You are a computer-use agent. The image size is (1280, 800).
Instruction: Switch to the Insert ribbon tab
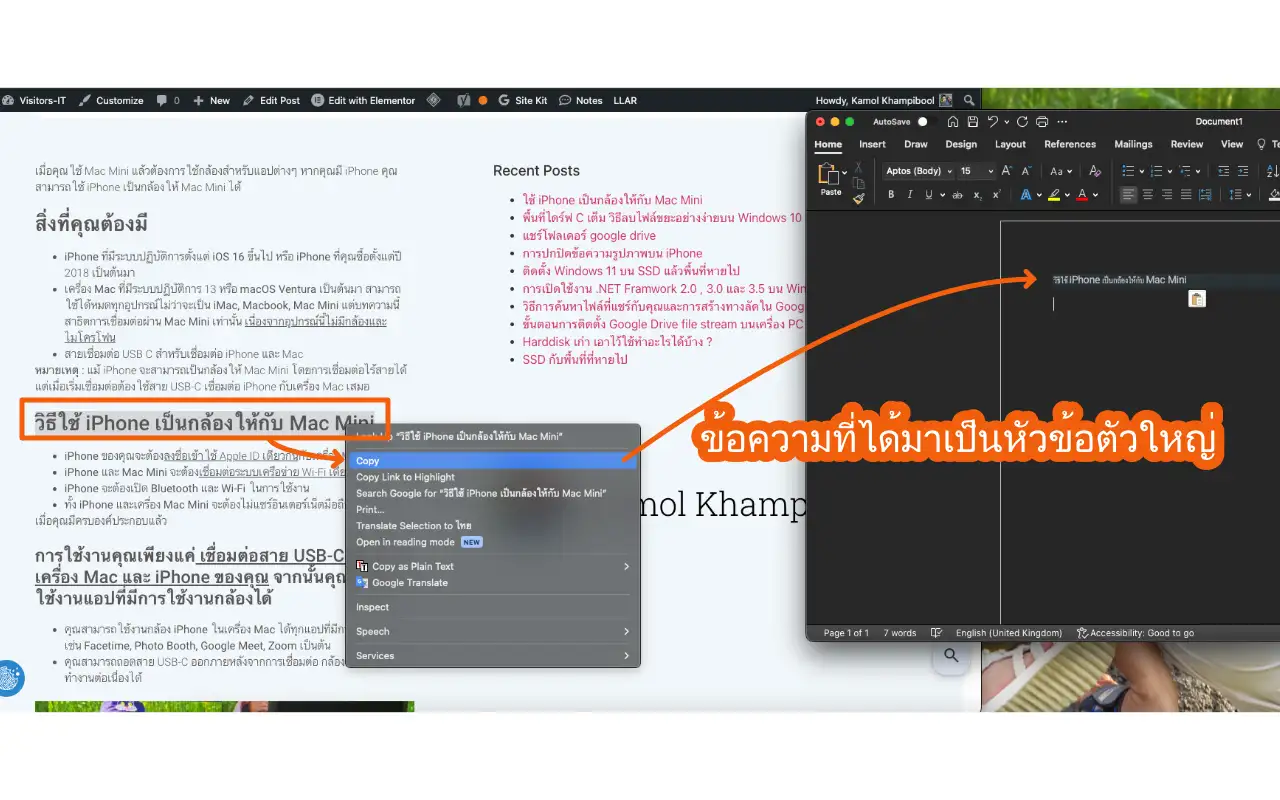tap(872, 144)
